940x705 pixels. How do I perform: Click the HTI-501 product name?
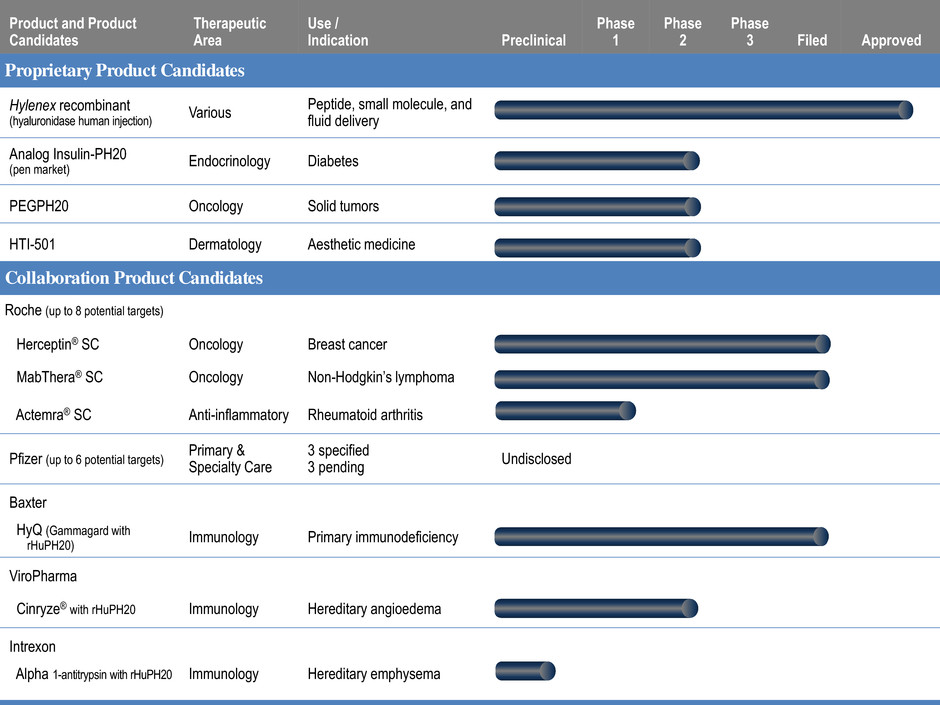(x=35, y=244)
